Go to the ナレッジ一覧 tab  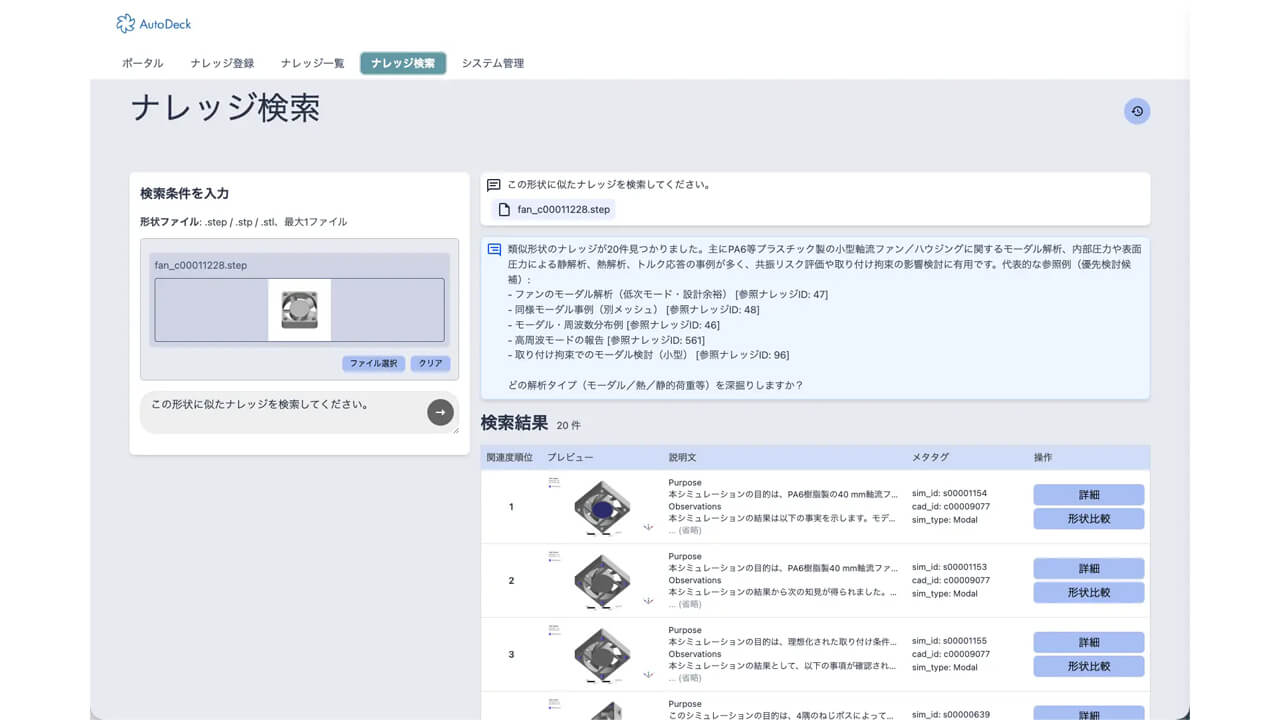312,63
